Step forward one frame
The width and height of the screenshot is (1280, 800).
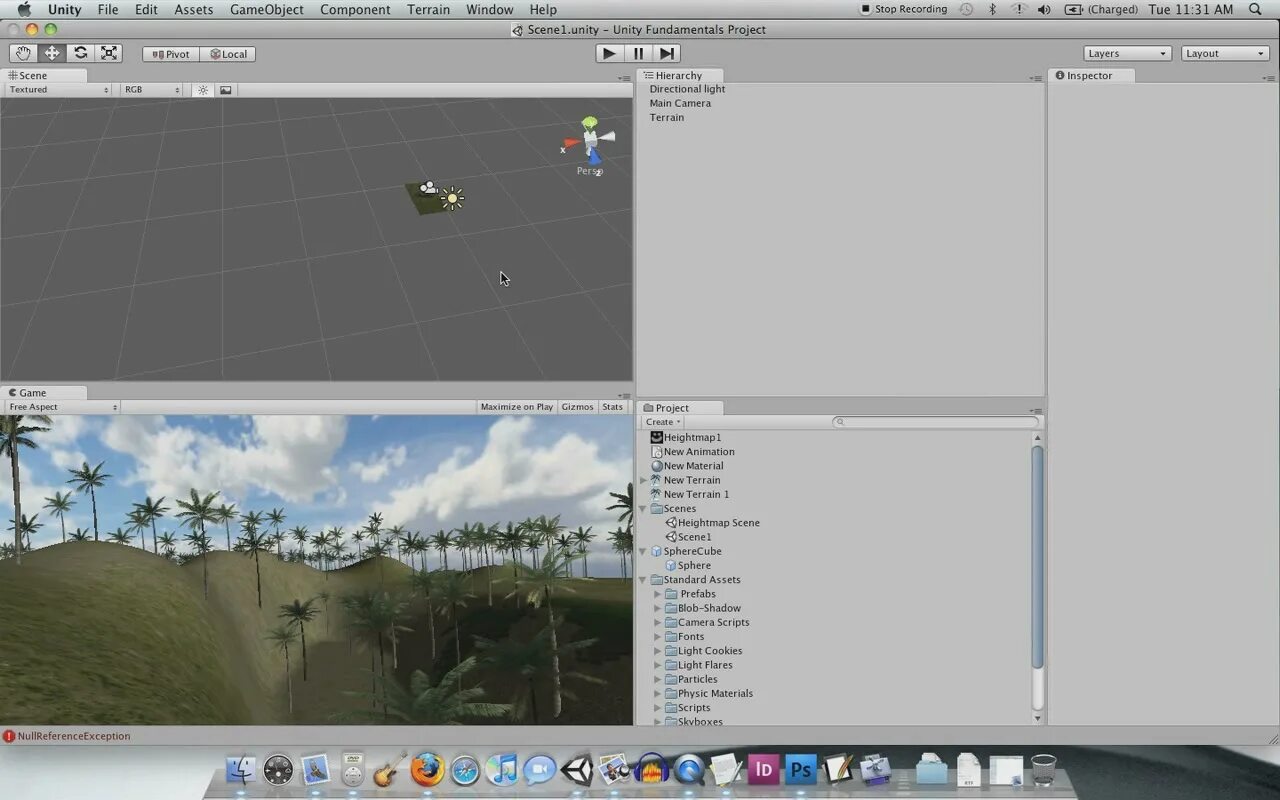point(667,53)
